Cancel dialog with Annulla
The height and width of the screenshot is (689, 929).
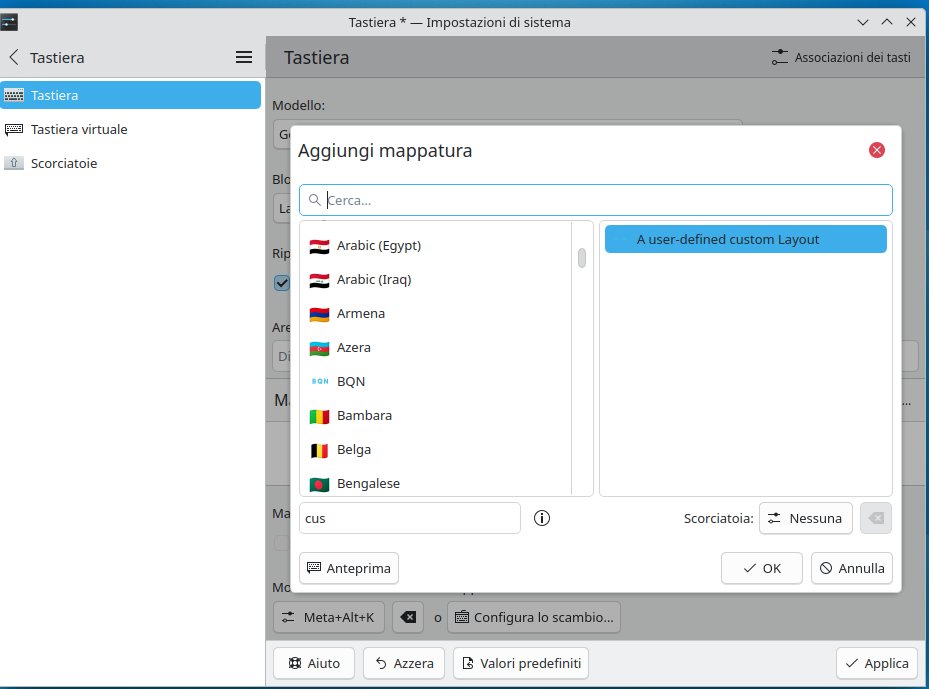(x=851, y=568)
